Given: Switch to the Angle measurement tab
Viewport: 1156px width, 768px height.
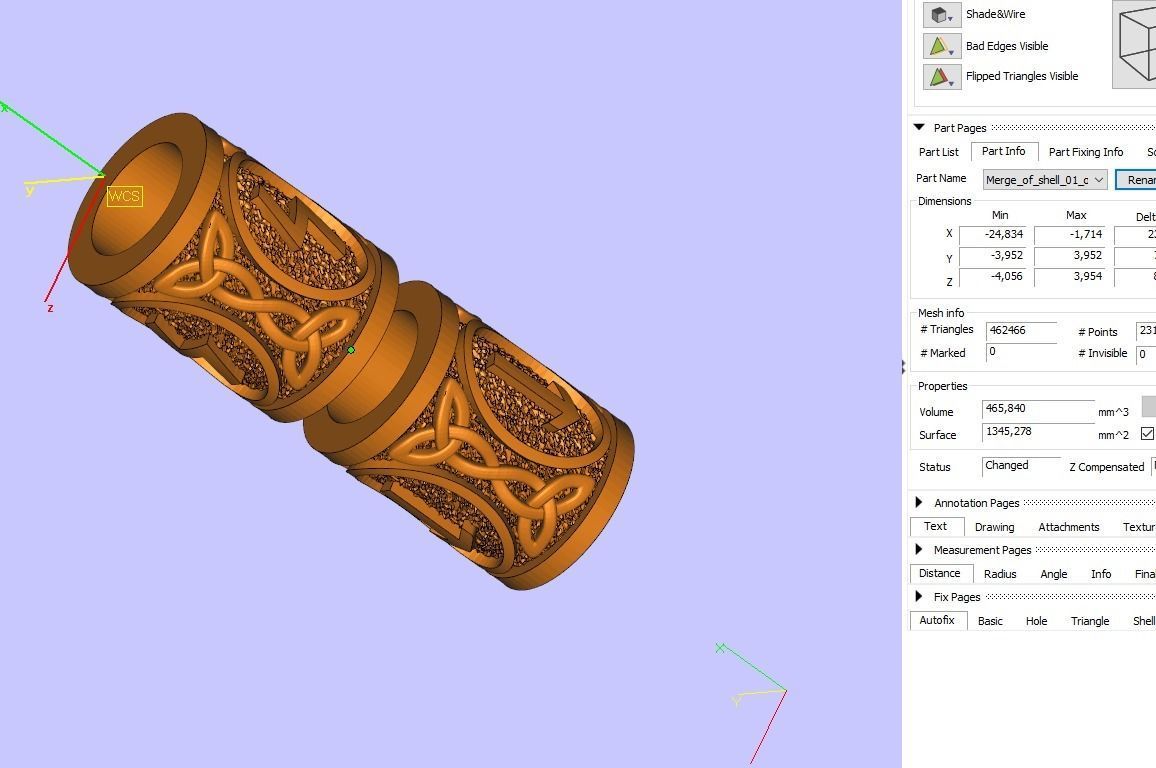Looking at the screenshot, I should [1054, 574].
